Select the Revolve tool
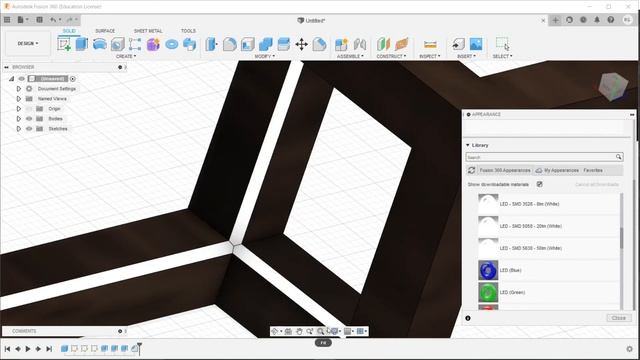 [100, 44]
